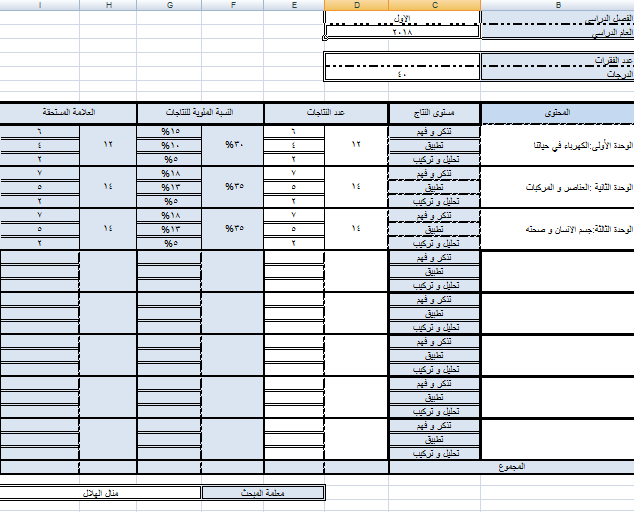Click the الوحدة الأولى الكهرباء في حياتنا cell

(557, 146)
